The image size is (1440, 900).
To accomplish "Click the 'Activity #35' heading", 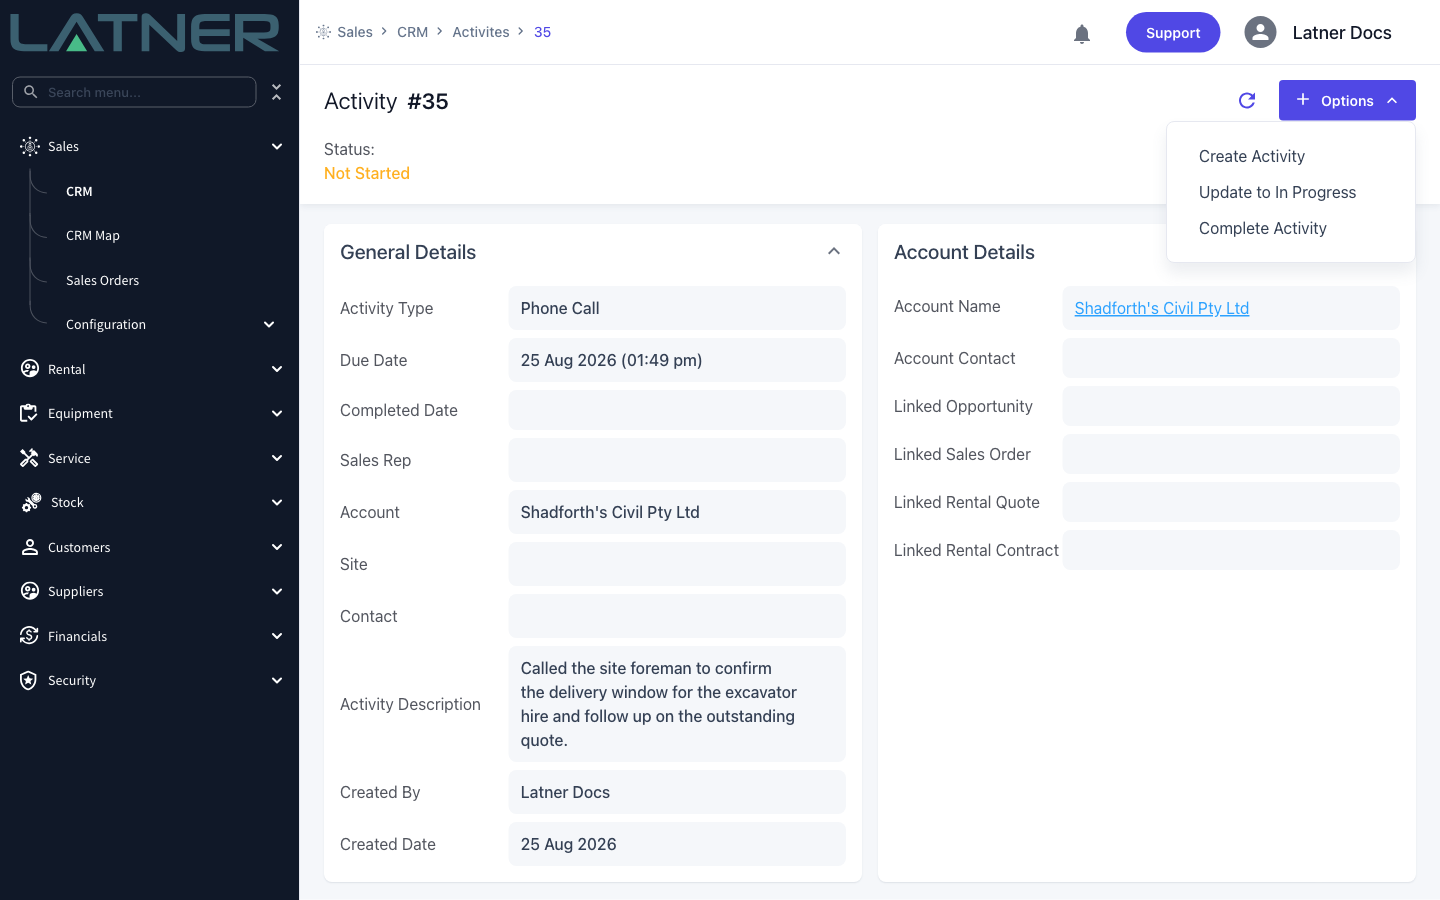I will click(x=386, y=101).
